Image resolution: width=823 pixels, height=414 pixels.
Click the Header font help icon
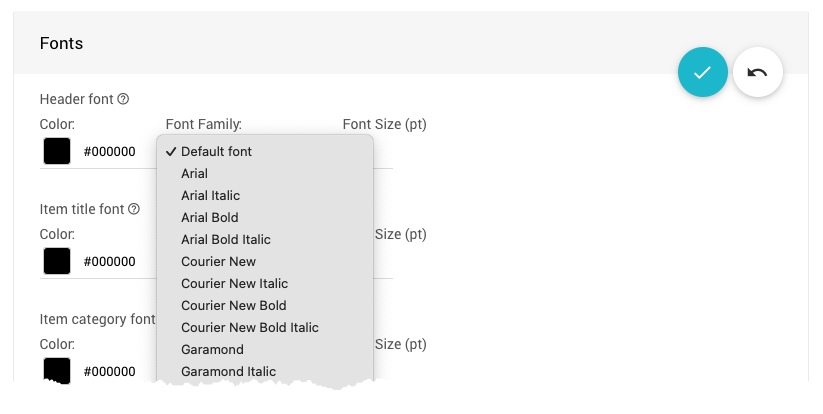(123, 99)
